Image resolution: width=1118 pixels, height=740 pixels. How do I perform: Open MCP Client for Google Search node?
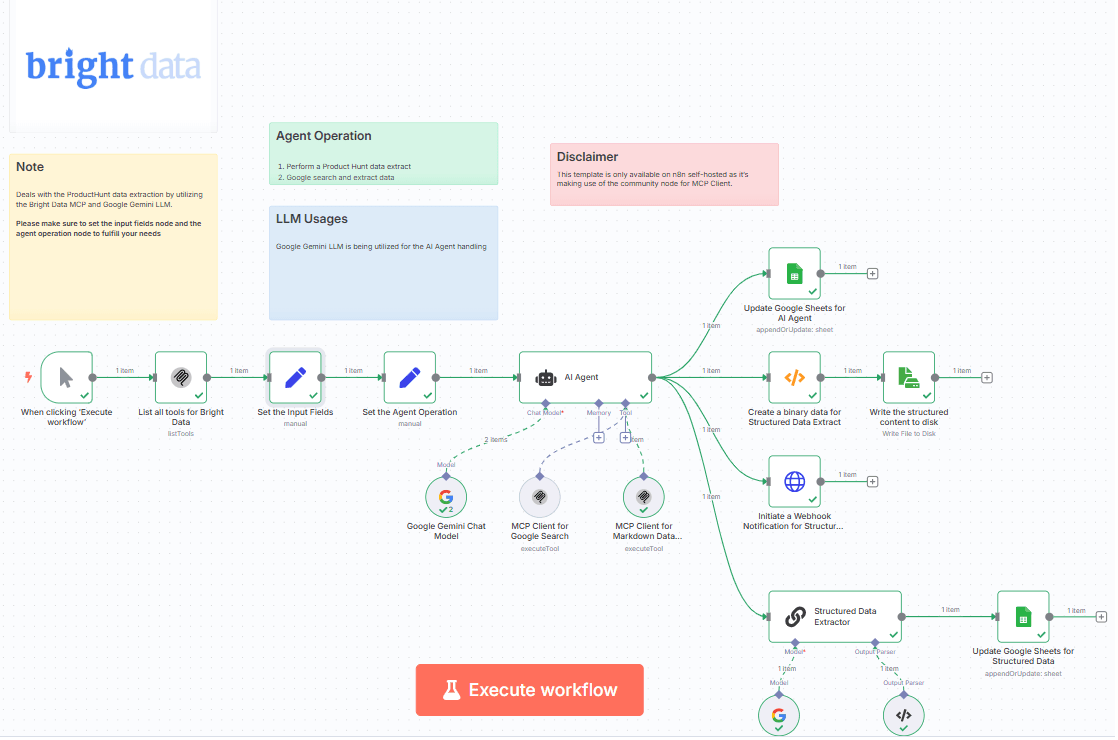(540, 497)
